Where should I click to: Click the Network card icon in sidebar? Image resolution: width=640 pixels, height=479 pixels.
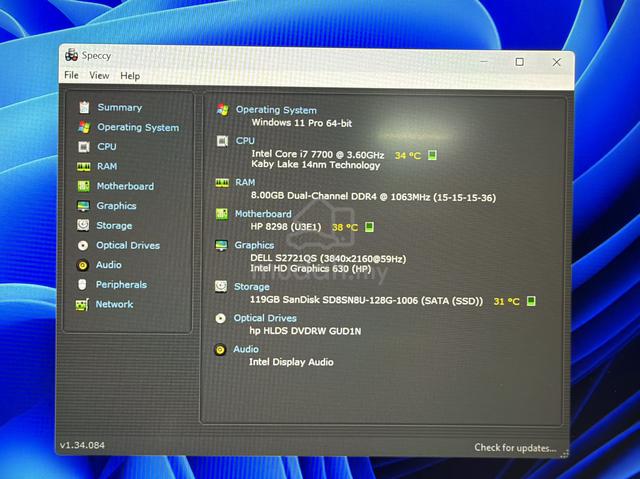click(x=82, y=304)
